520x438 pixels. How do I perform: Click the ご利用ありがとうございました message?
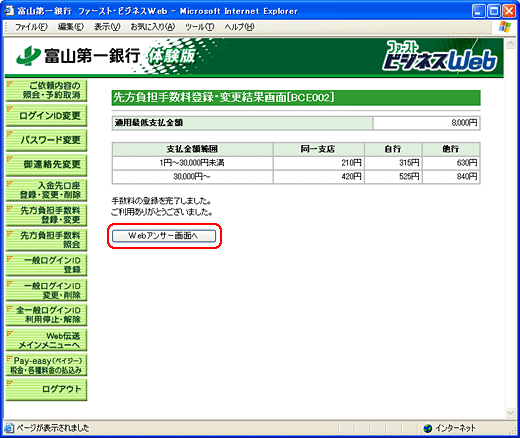(162, 212)
